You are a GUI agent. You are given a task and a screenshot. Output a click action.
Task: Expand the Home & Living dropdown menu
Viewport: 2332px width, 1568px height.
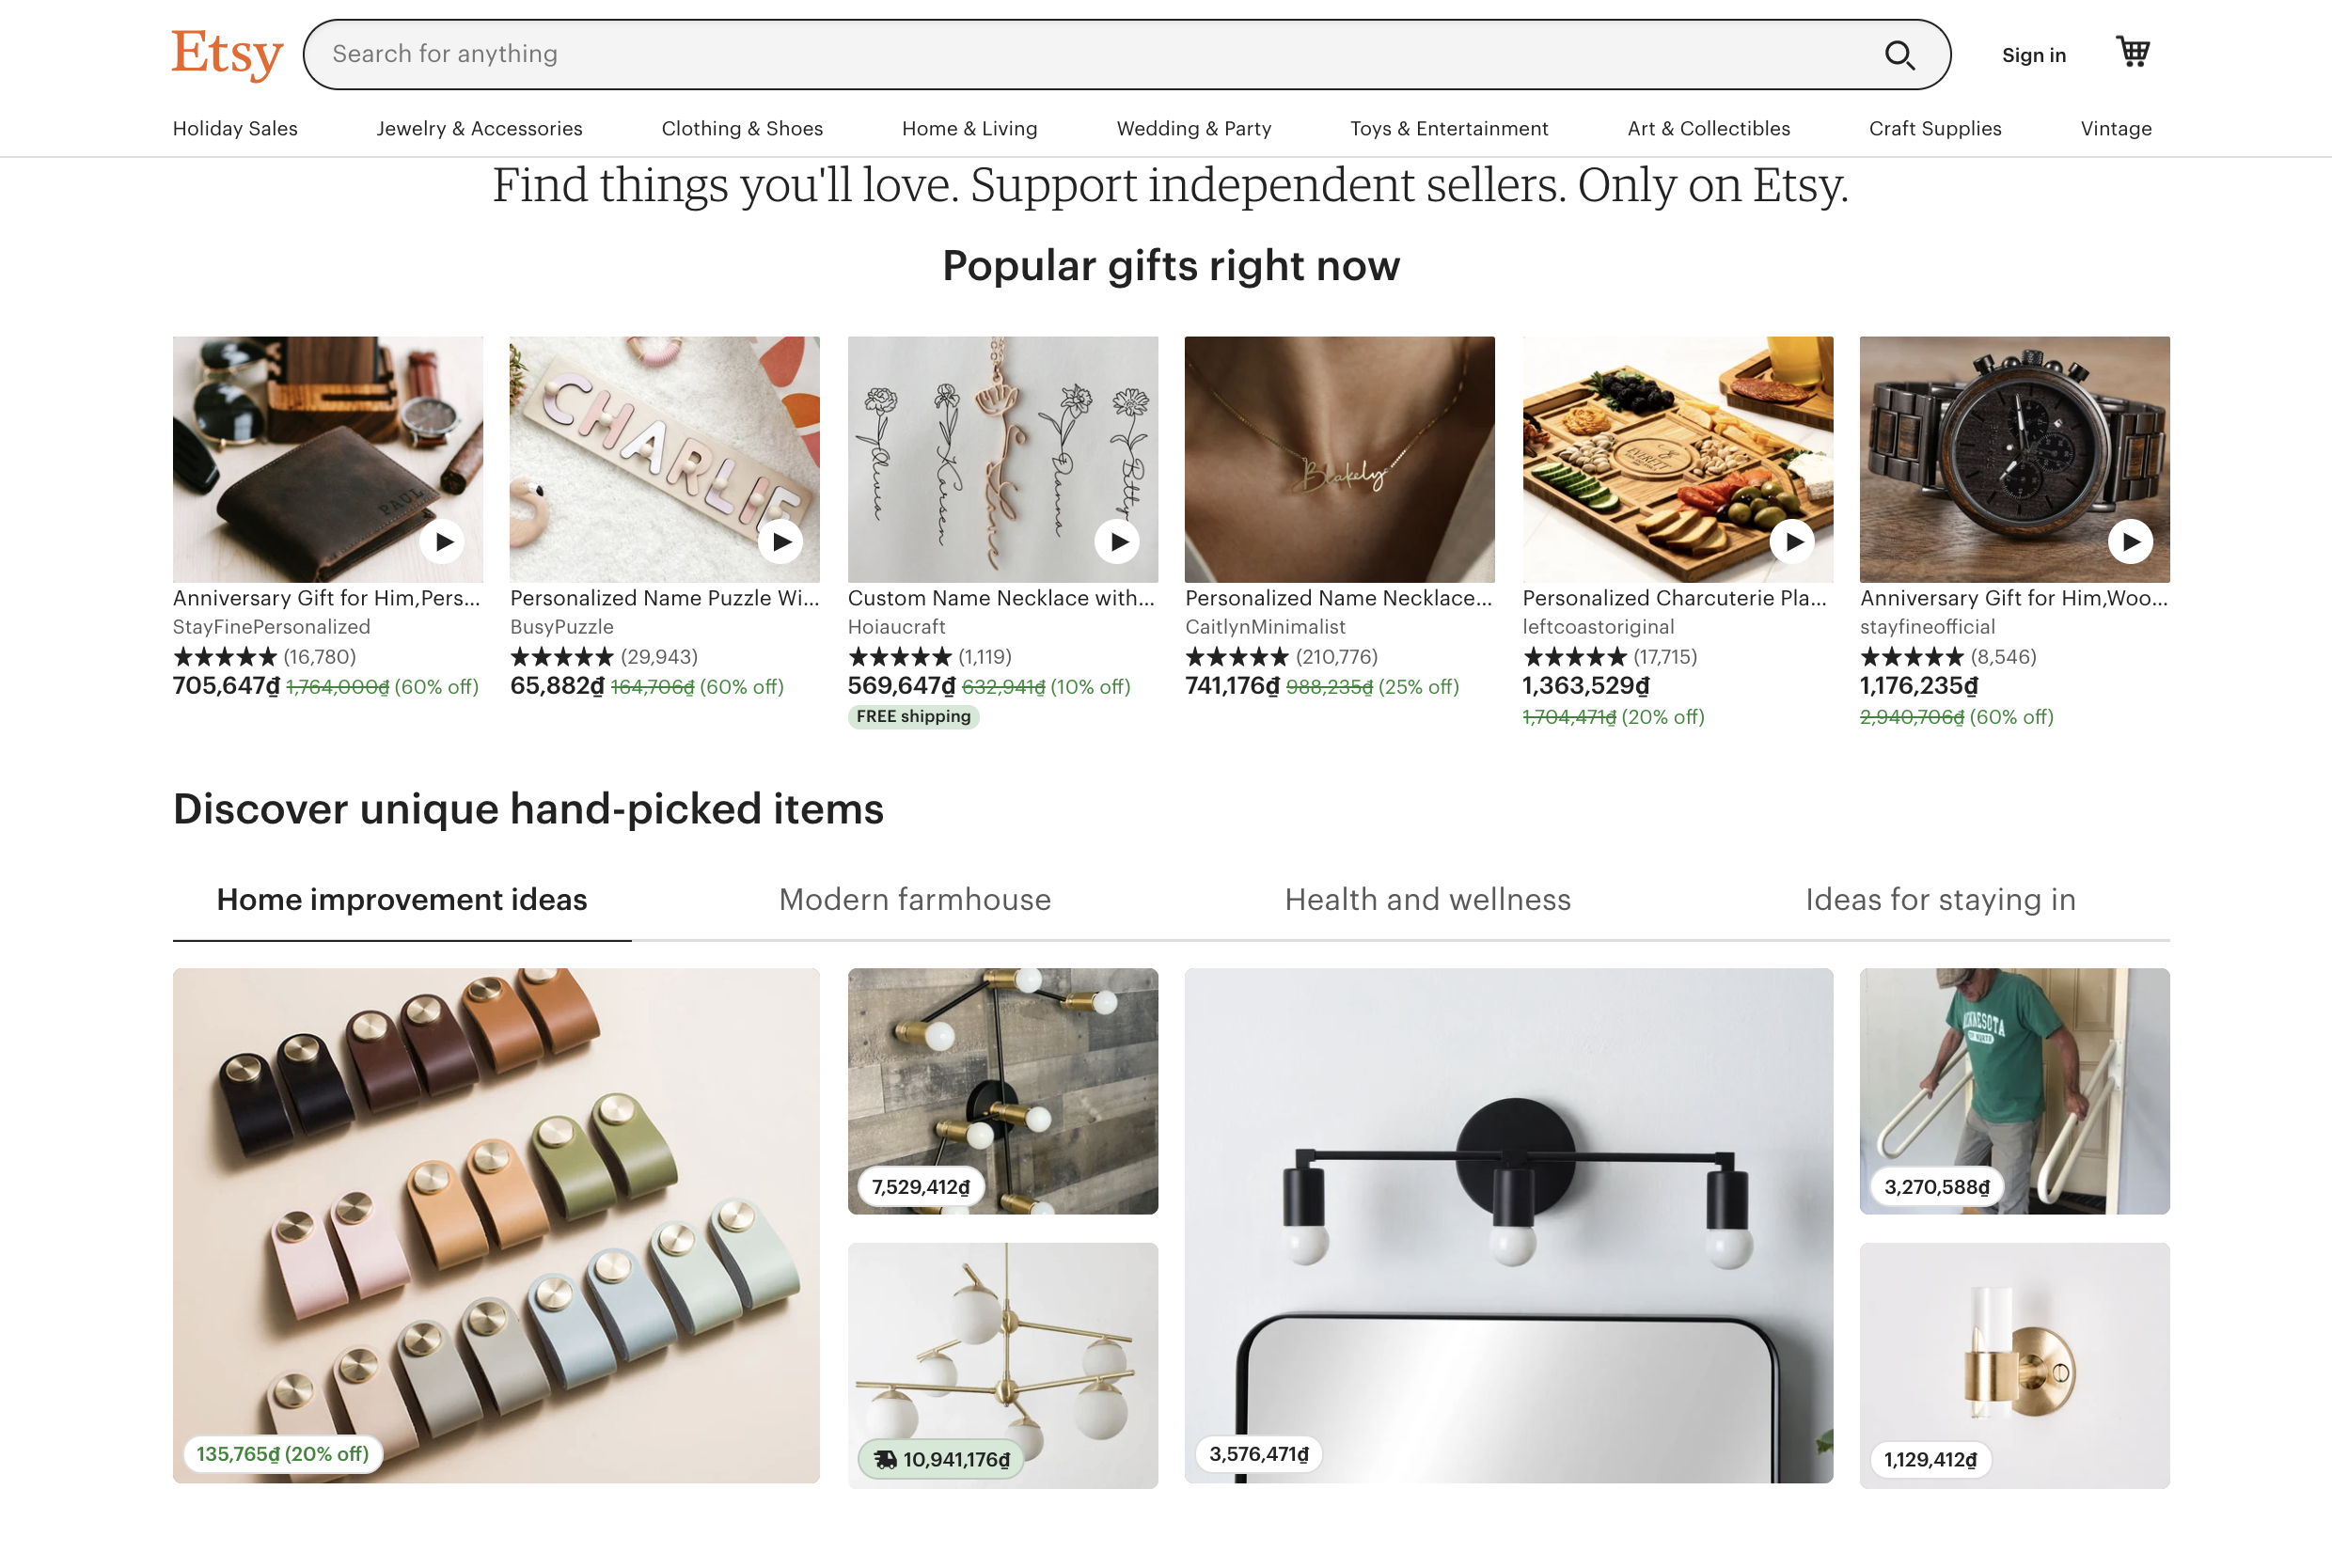(969, 128)
